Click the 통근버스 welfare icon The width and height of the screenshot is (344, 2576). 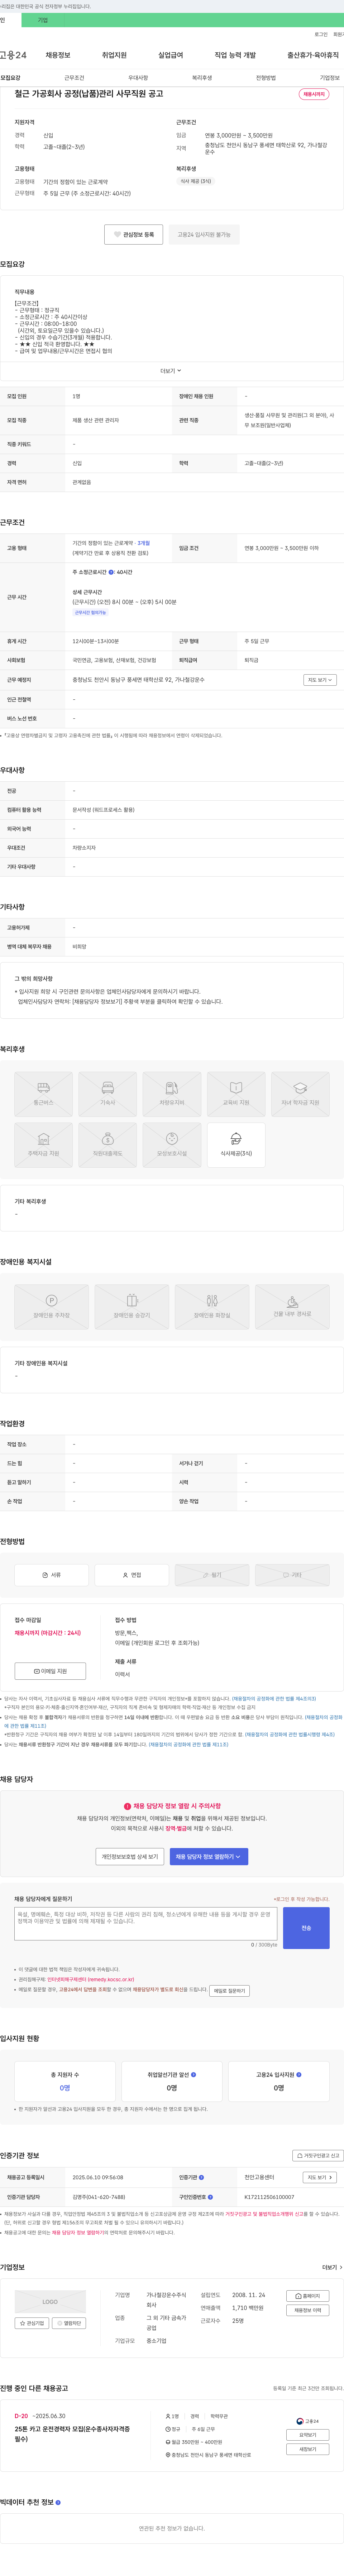point(43,1094)
